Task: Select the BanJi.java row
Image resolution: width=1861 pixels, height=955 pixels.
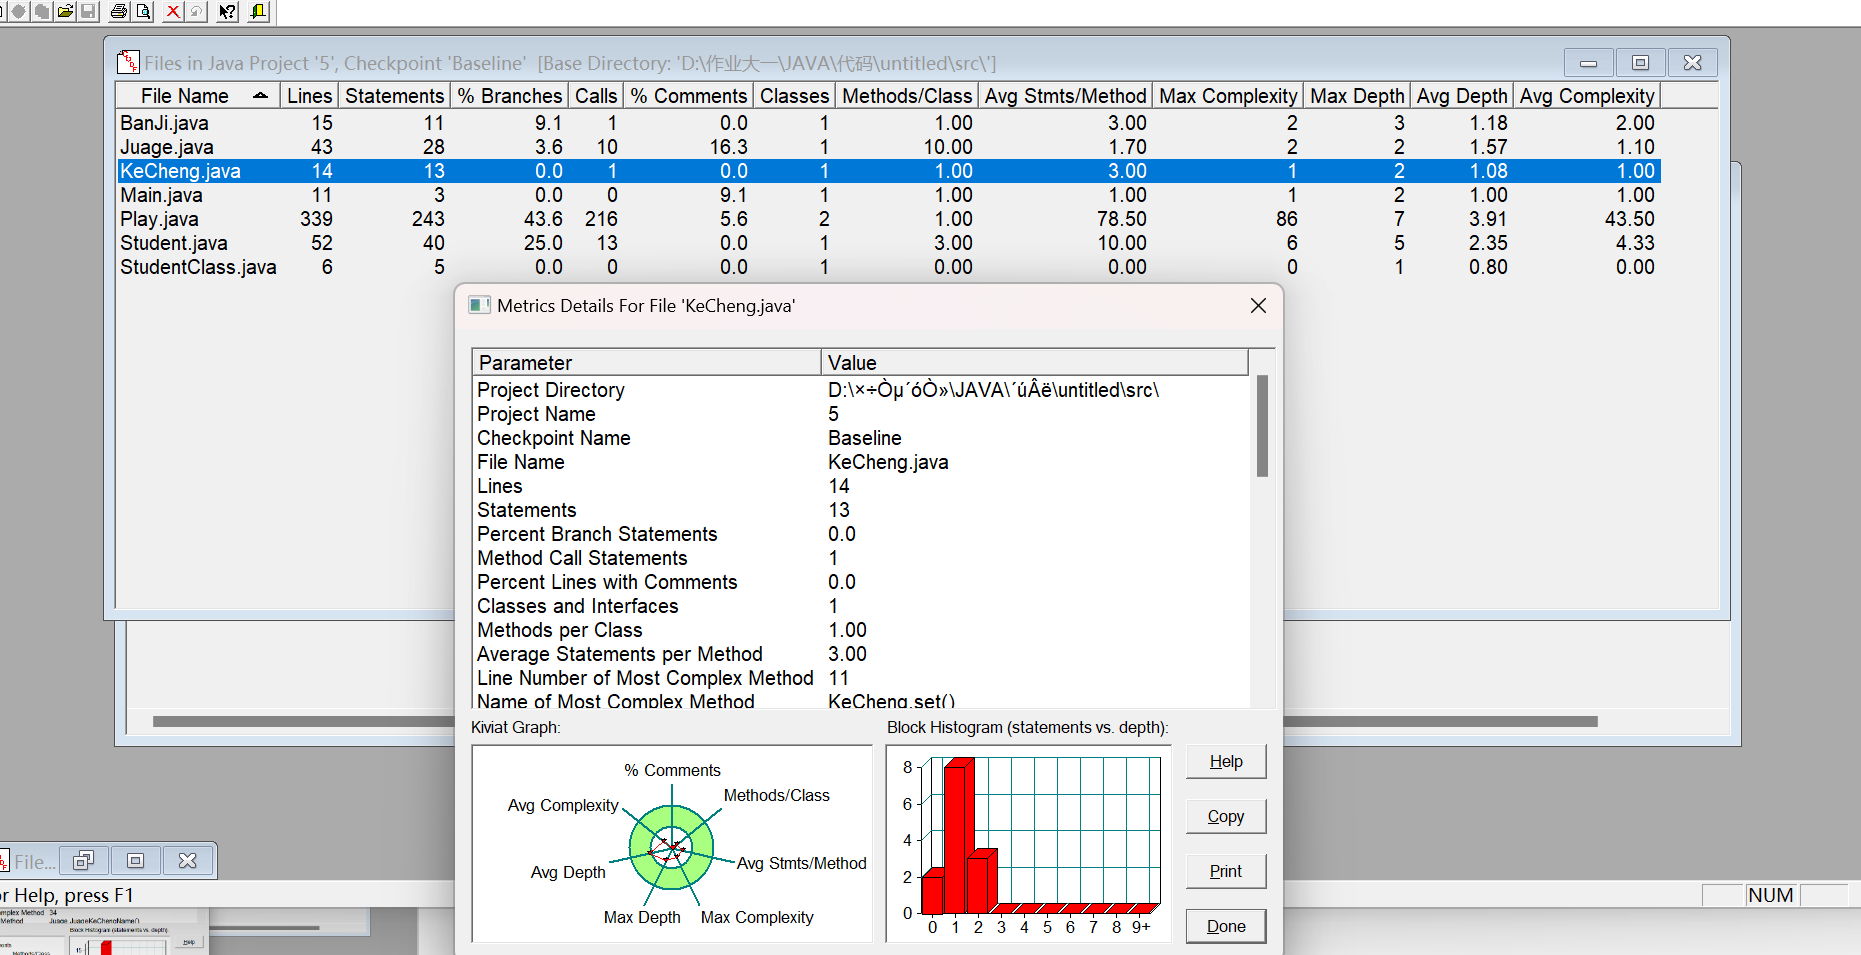Action: pyautogui.click(x=888, y=123)
